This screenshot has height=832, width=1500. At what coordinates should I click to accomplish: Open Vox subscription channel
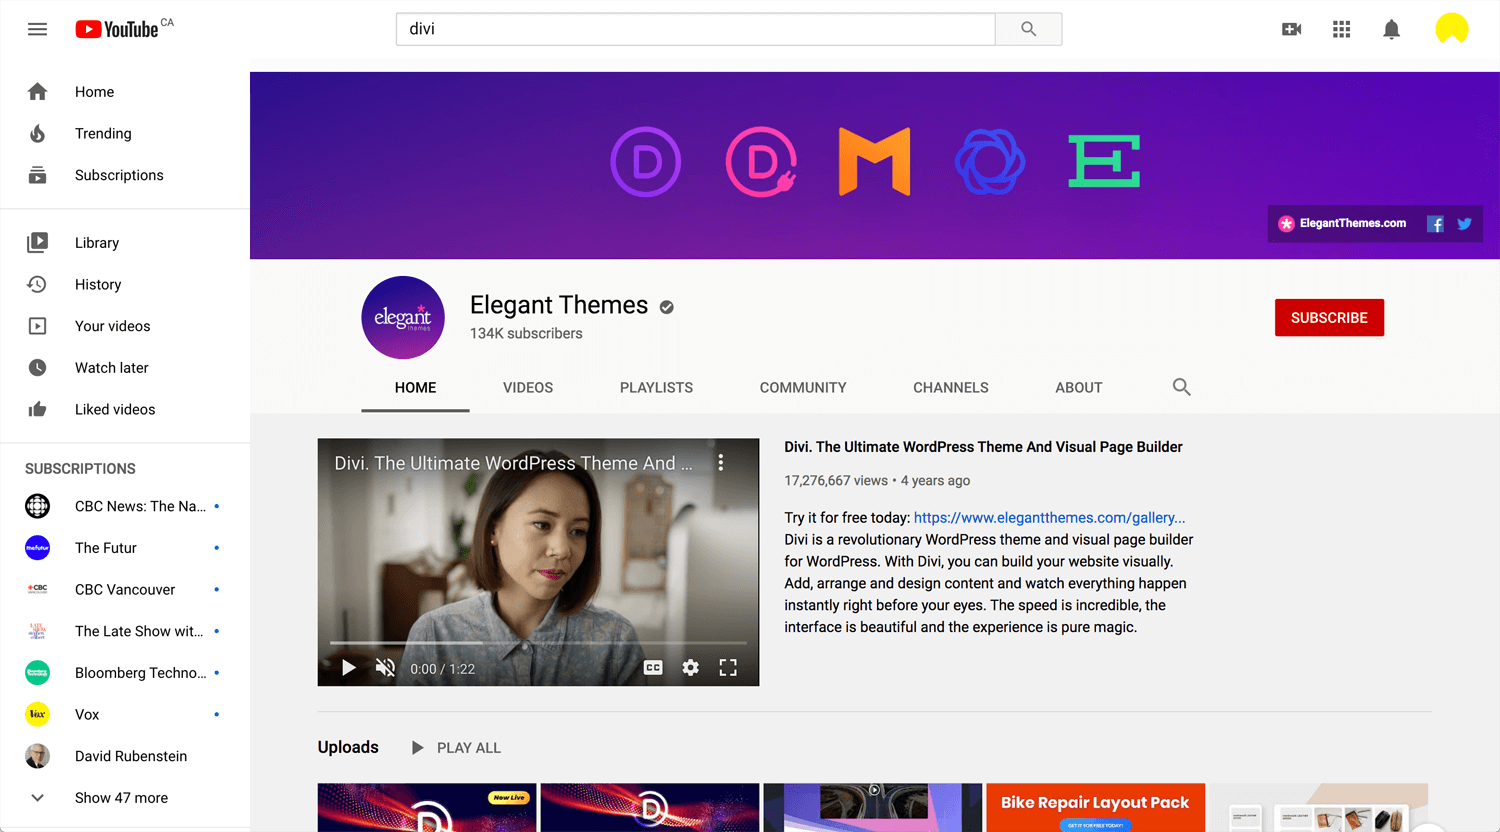125,714
